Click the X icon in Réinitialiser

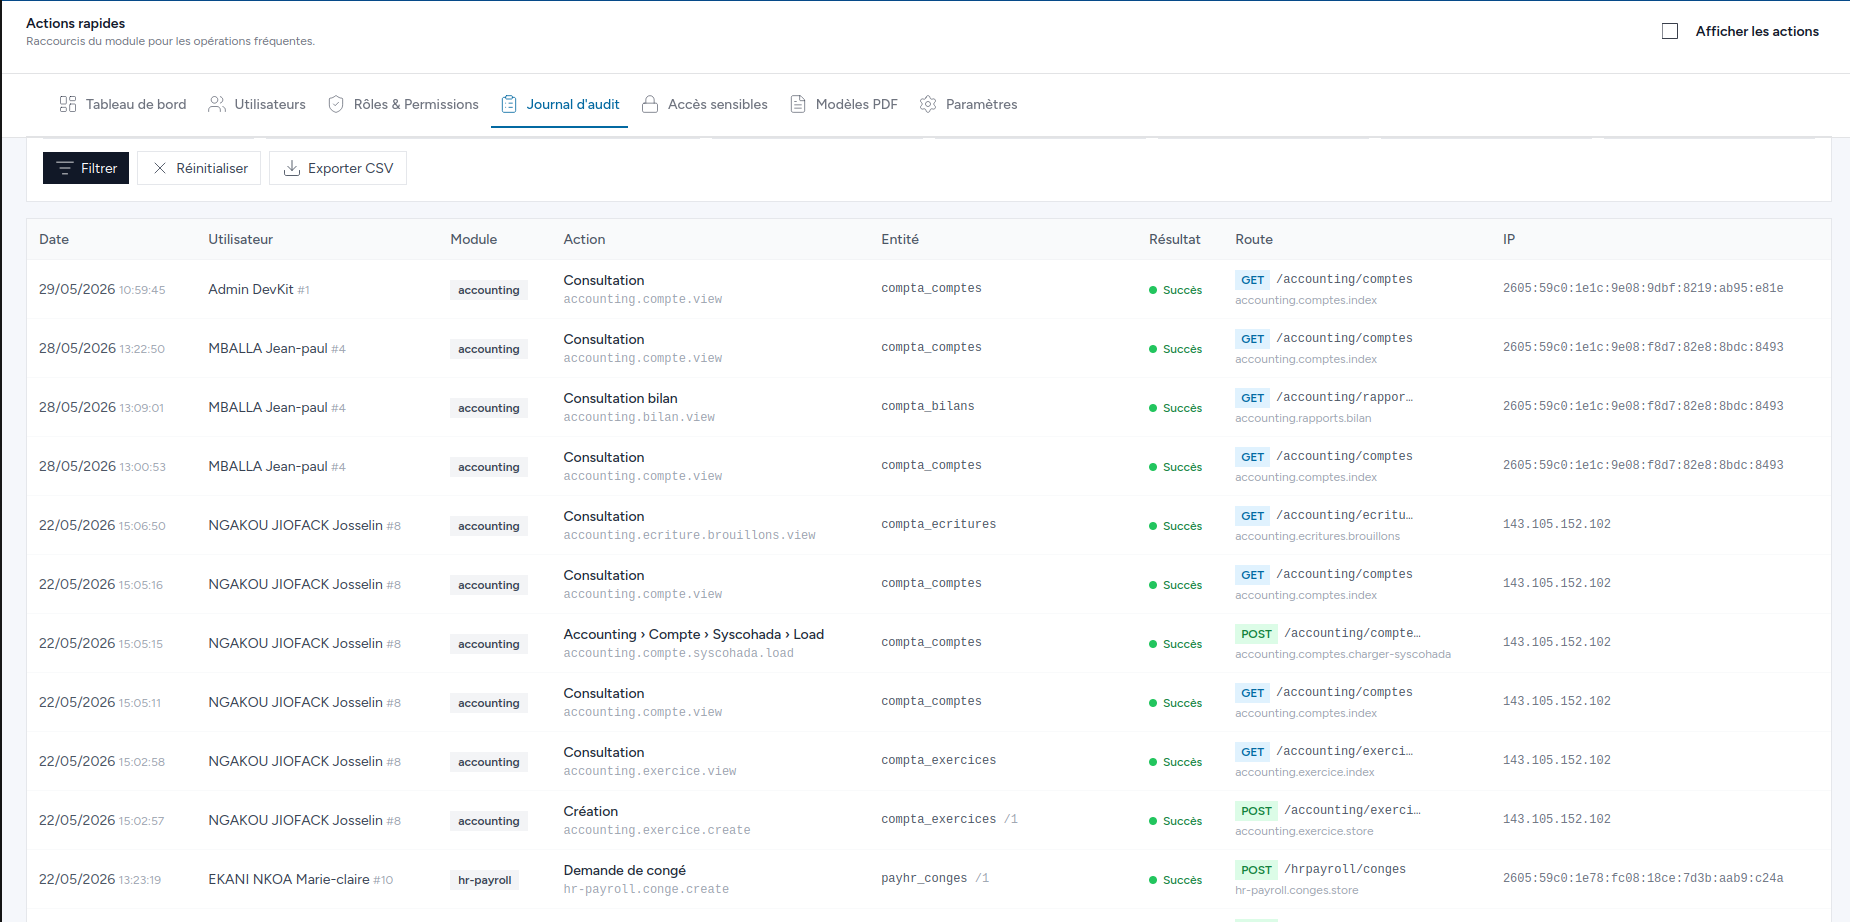coord(160,168)
